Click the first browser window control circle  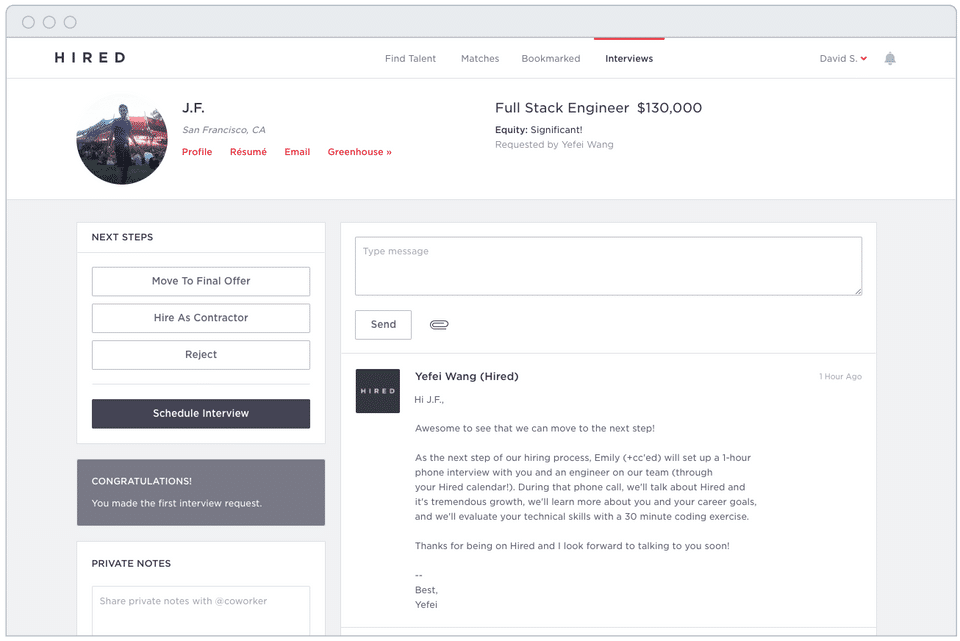tap(28, 22)
